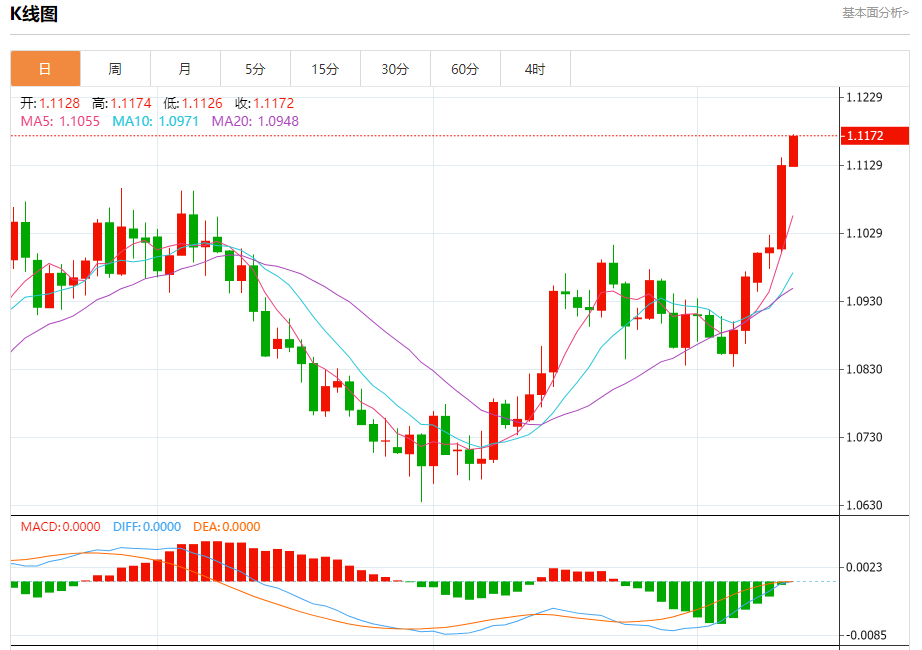The width and height of the screenshot is (922, 650).
Task: Click the DIFF:0.0000 label
Action: tap(147, 526)
